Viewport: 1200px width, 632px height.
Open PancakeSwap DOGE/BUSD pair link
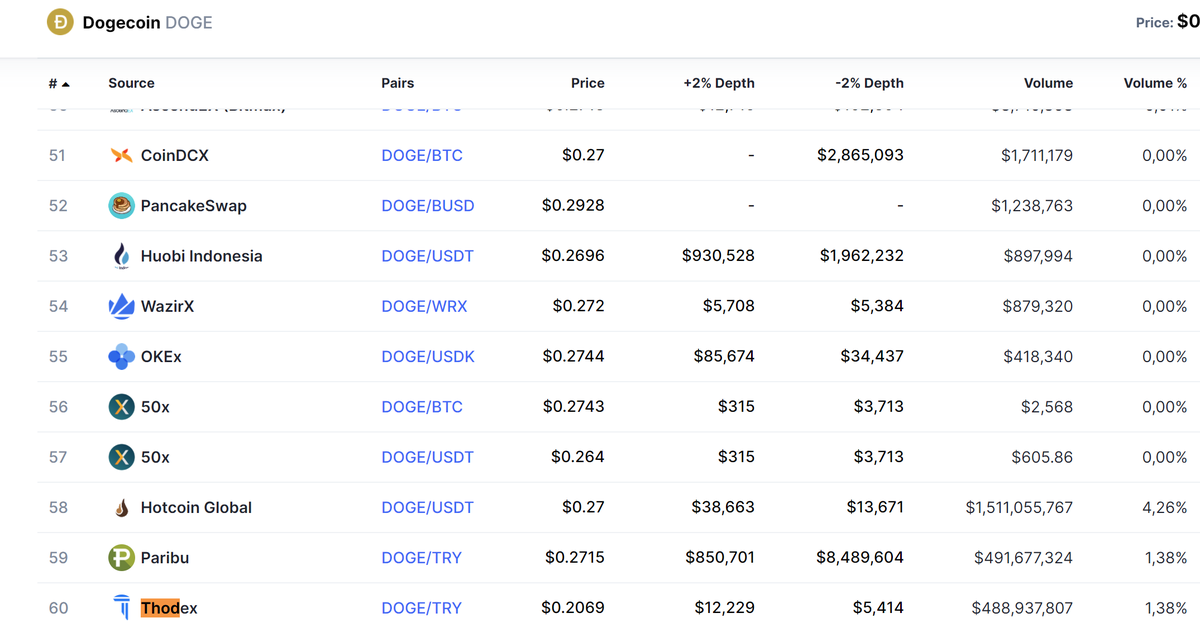pyautogui.click(x=428, y=205)
